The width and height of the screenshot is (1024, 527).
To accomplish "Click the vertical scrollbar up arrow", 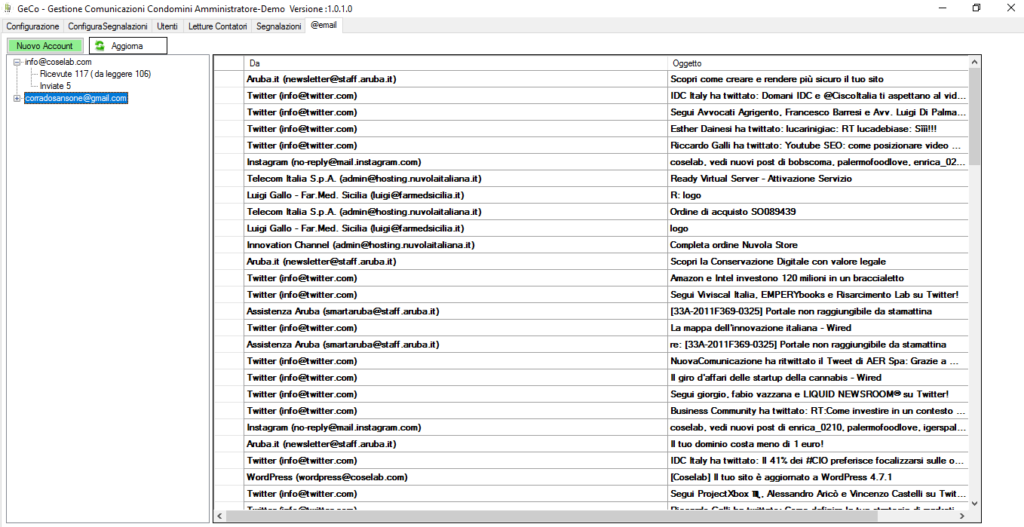I will 975,62.
